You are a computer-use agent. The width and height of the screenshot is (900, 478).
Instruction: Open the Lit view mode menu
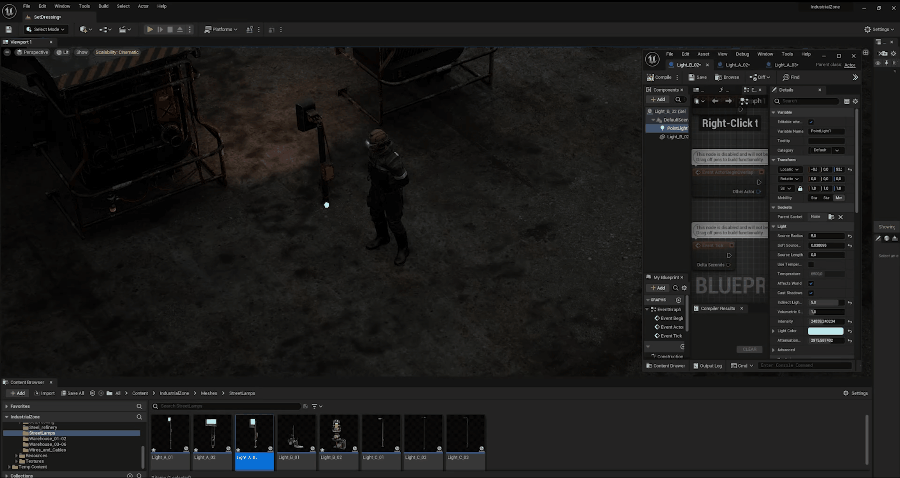pyautogui.click(x=63, y=52)
